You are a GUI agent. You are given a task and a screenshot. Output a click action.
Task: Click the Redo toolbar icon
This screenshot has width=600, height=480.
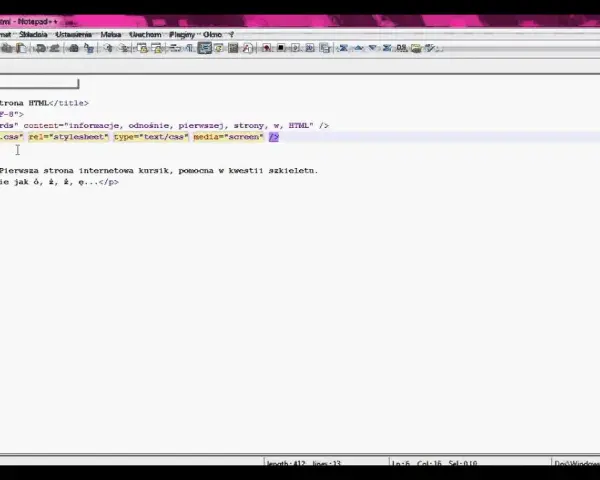pyautogui.click(x=54, y=48)
